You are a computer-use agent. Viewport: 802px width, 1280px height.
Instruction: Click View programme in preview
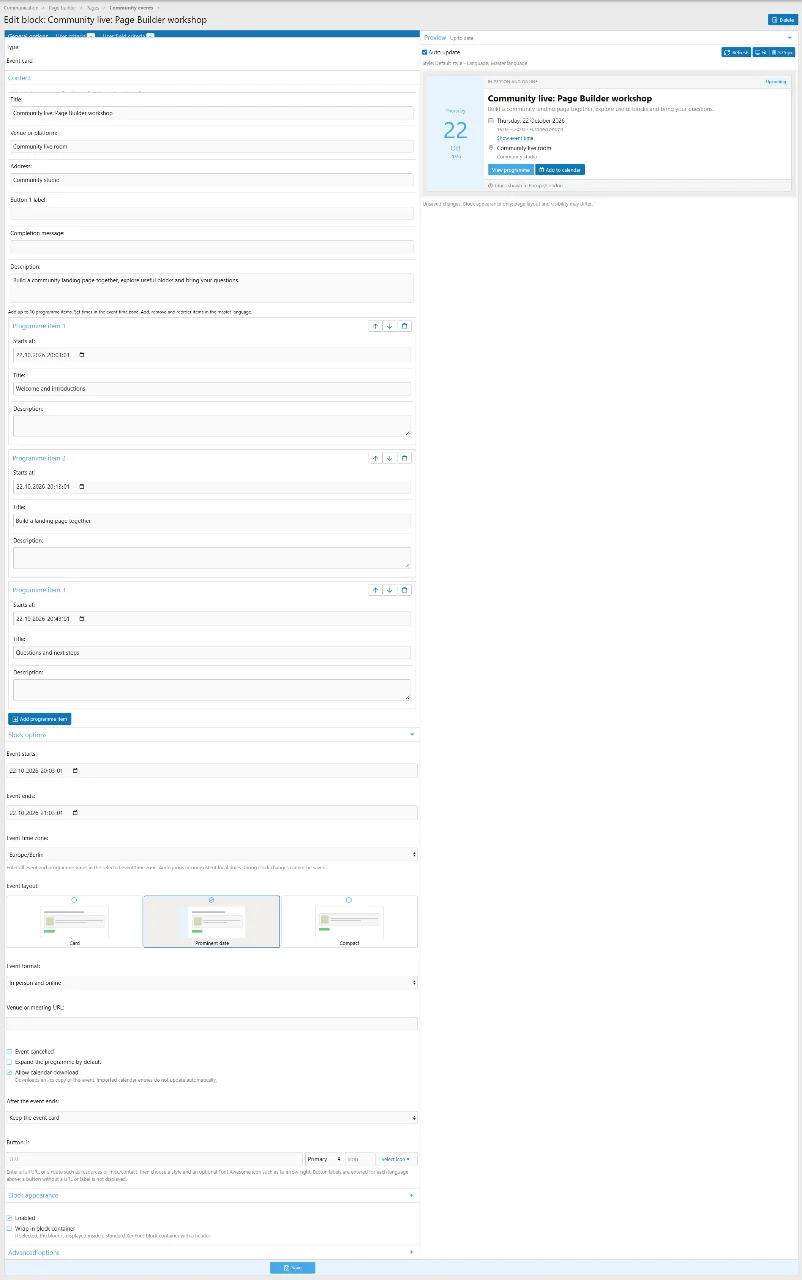pos(510,170)
